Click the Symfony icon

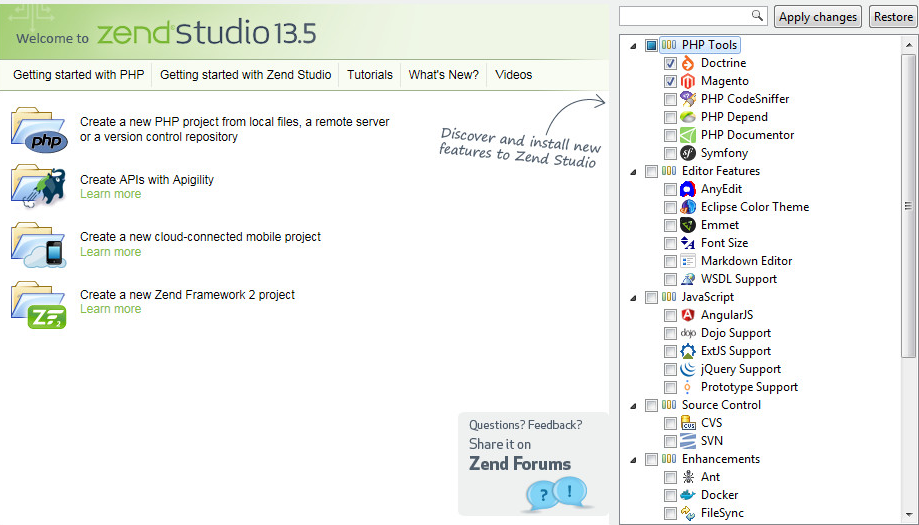click(x=687, y=153)
